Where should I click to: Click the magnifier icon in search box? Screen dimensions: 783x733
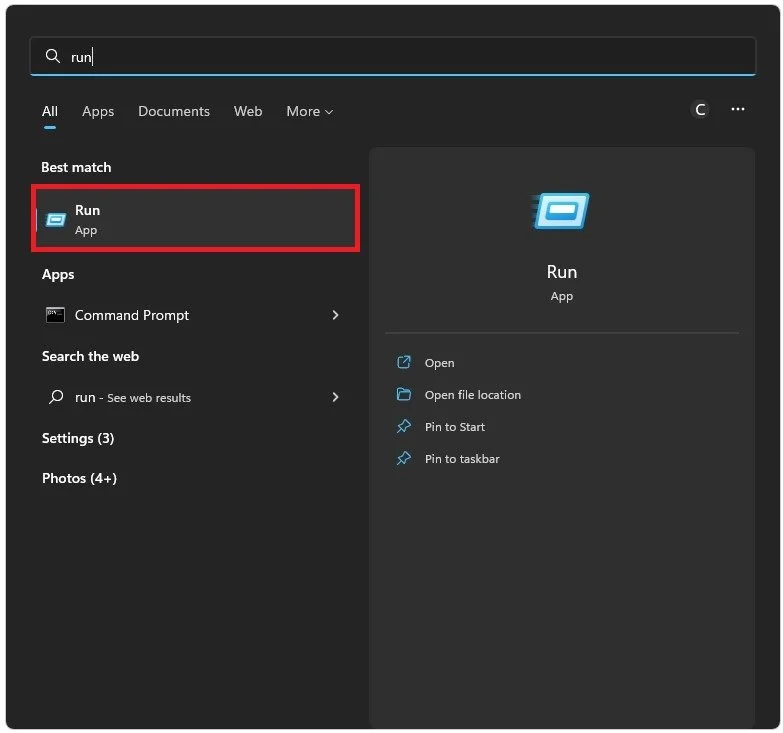tap(52, 56)
